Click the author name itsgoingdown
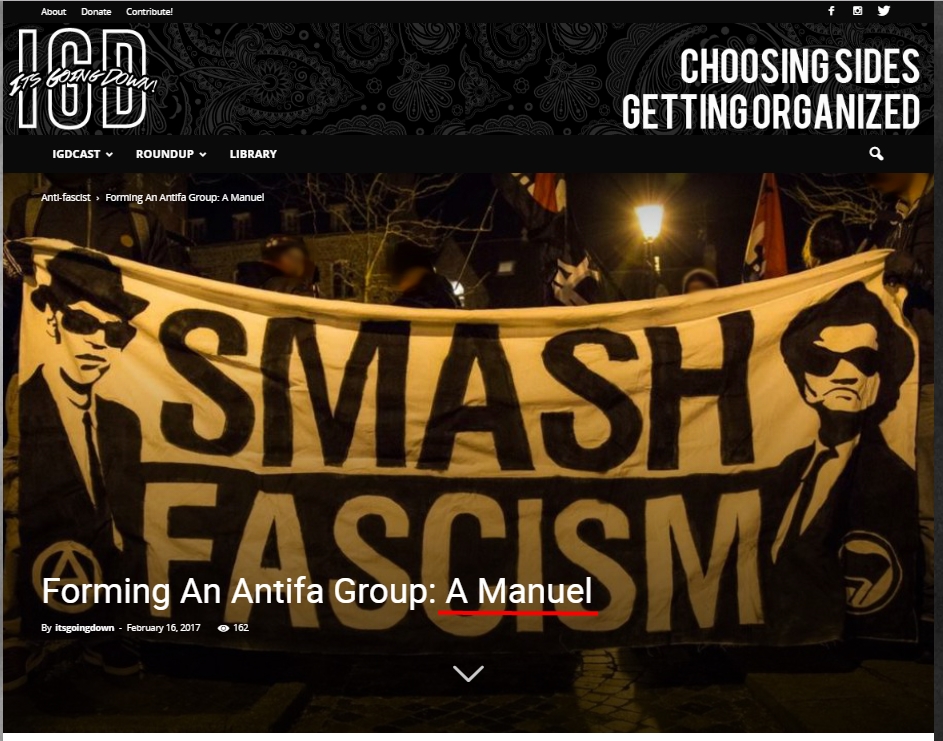The height and width of the screenshot is (741, 943). pyautogui.click(x=84, y=627)
